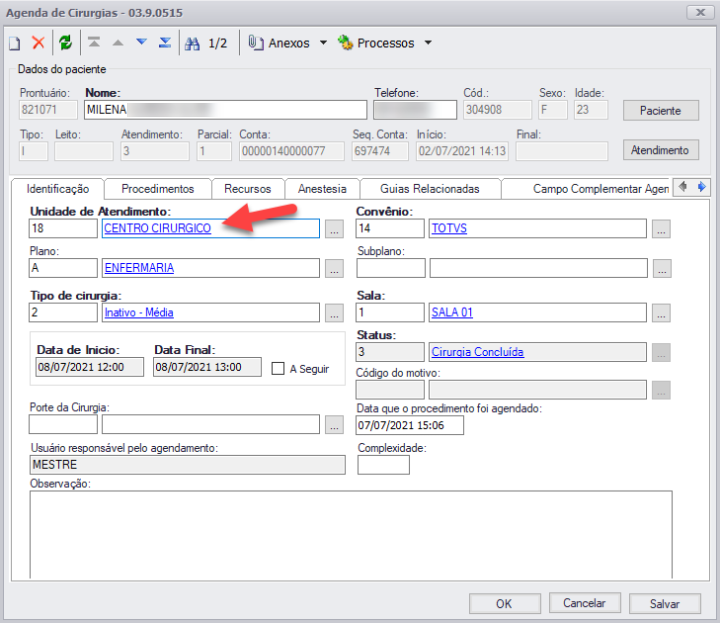Open the Anexos dropdown arrow
720x623 pixels.
click(323, 43)
